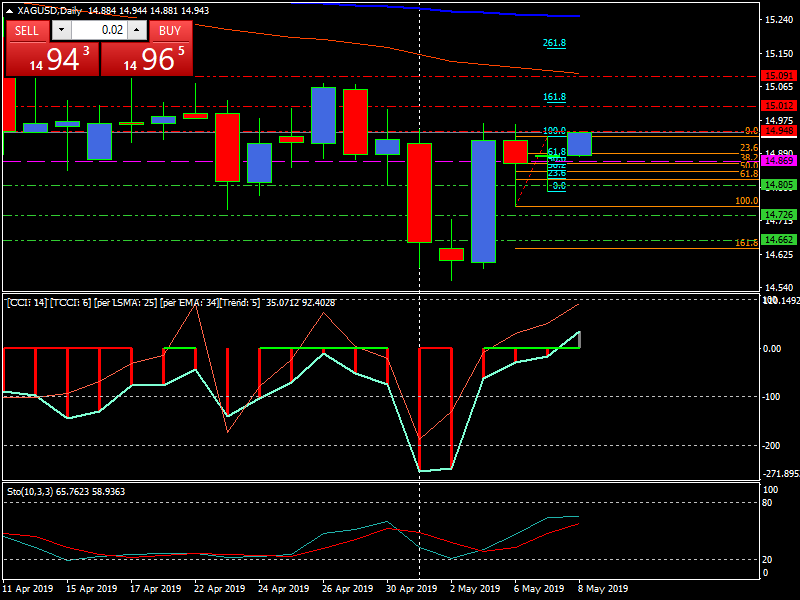Click the BUY button
Image resolution: width=800 pixels, height=600 pixels.
[x=171, y=31]
